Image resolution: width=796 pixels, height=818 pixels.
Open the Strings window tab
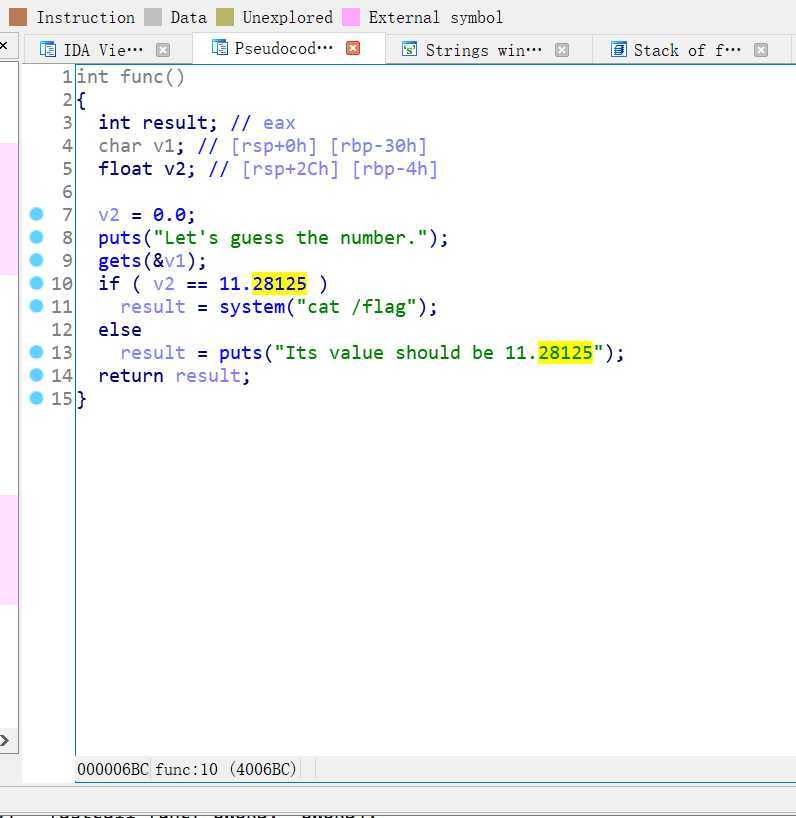[x=484, y=50]
